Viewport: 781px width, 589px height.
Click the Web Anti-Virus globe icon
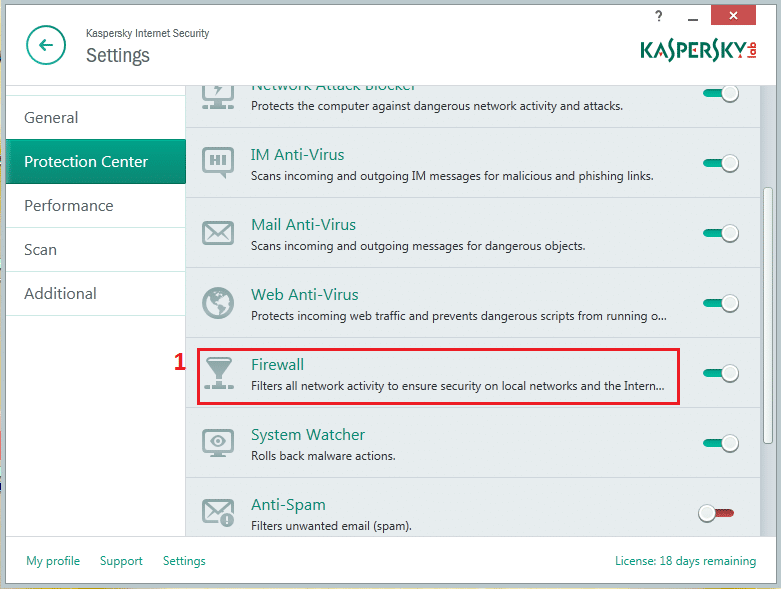coord(218,303)
